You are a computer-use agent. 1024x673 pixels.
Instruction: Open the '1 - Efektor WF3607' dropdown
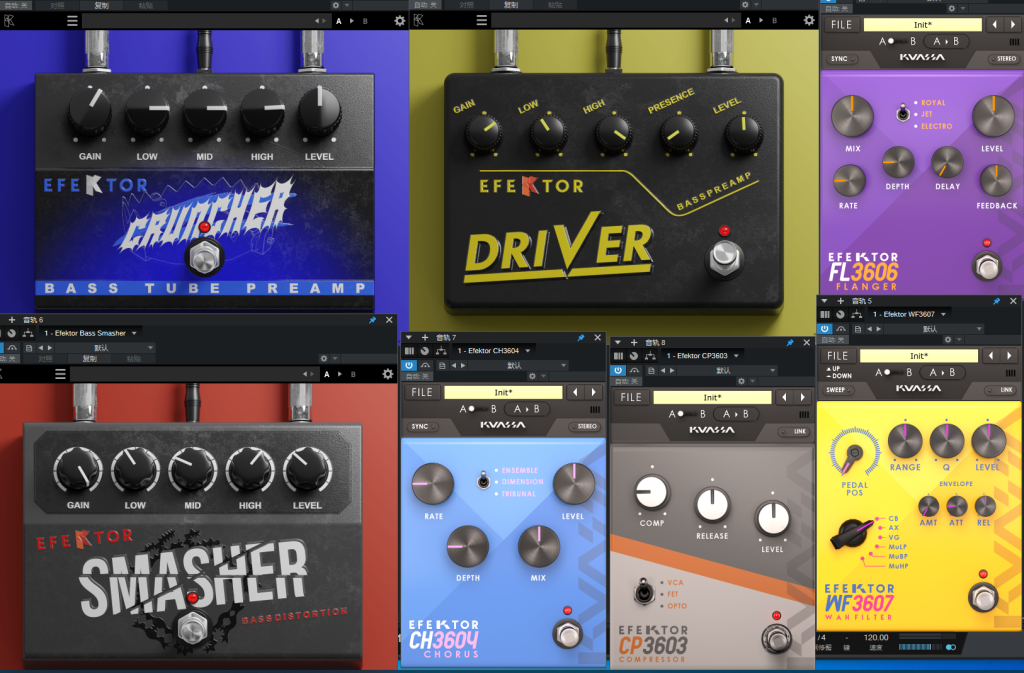(909, 314)
